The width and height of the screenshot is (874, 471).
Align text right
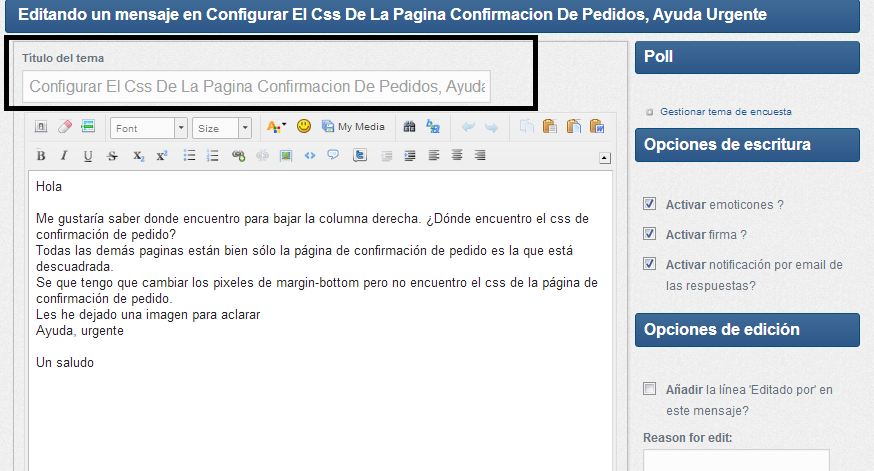pyautogui.click(x=480, y=155)
